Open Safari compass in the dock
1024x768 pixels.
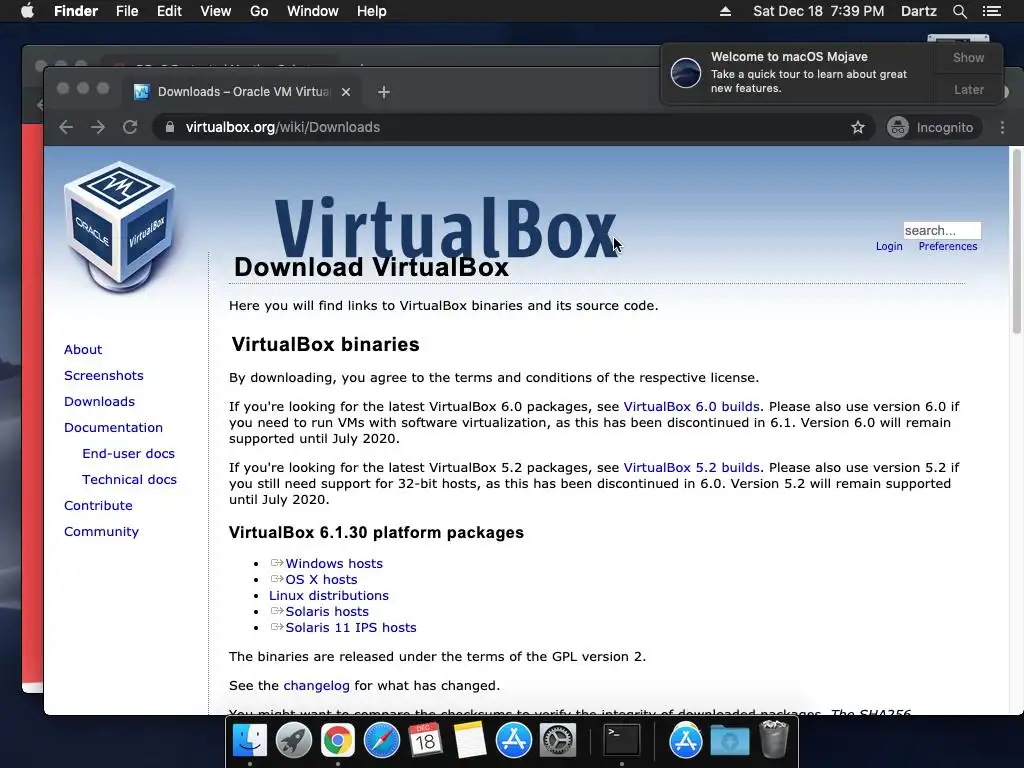pyautogui.click(x=381, y=741)
